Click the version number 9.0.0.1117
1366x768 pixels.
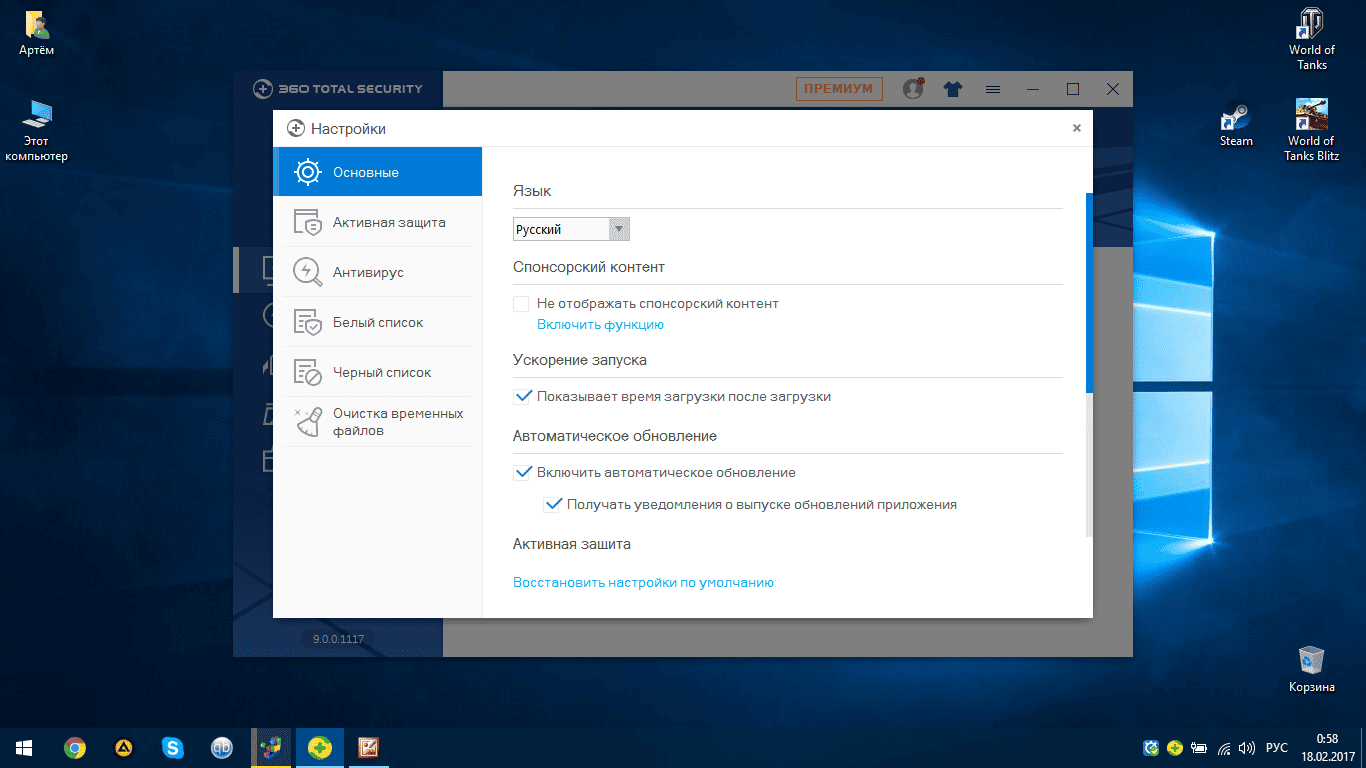(x=339, y=638)
